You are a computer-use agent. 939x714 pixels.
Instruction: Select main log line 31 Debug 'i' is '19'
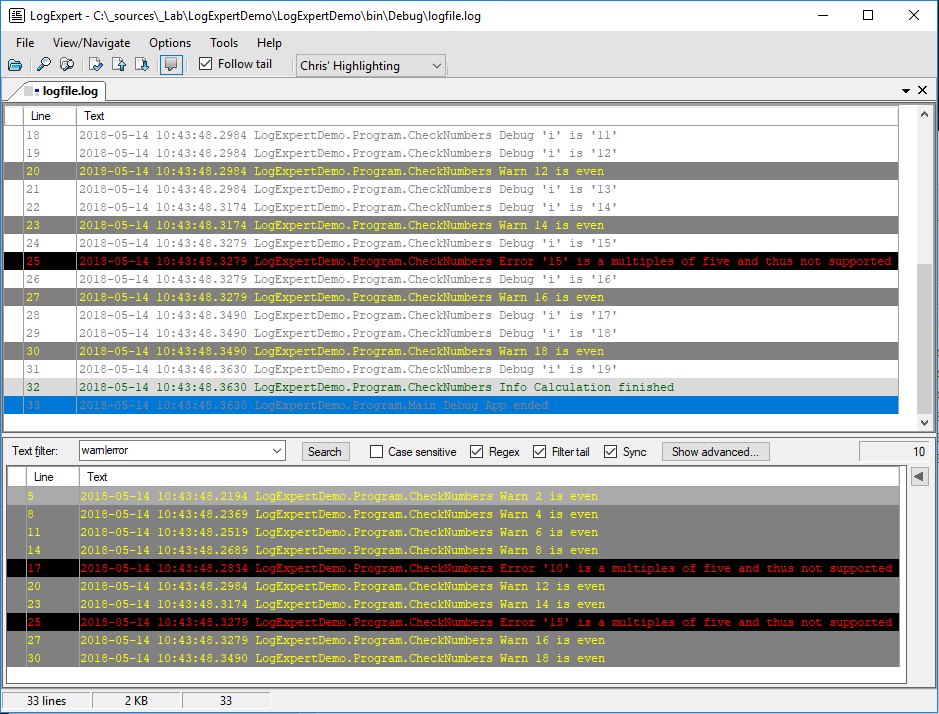coord(451,369)
